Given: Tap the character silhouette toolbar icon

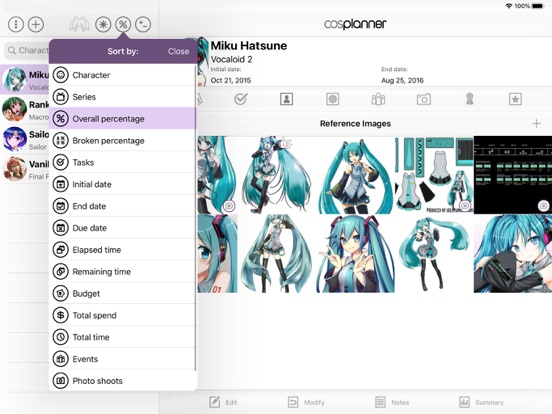Looking at the screenshot, I should (79, 24).
